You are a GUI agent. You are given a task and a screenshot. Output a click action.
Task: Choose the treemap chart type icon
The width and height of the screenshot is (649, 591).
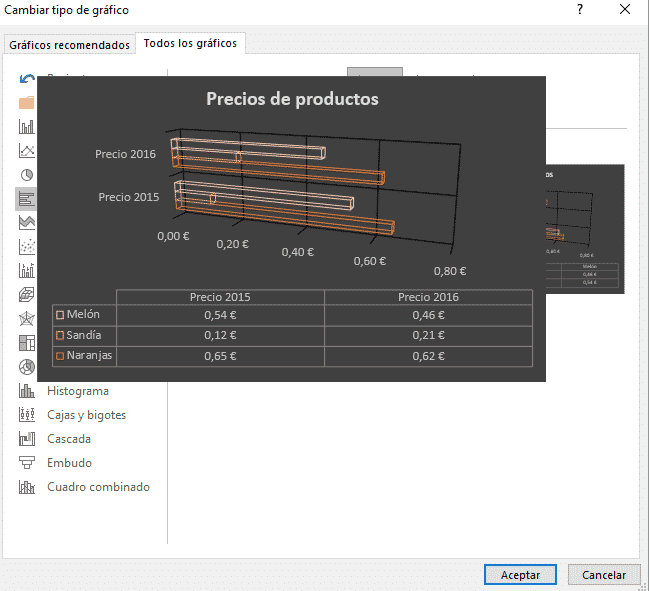click(27, 343)
